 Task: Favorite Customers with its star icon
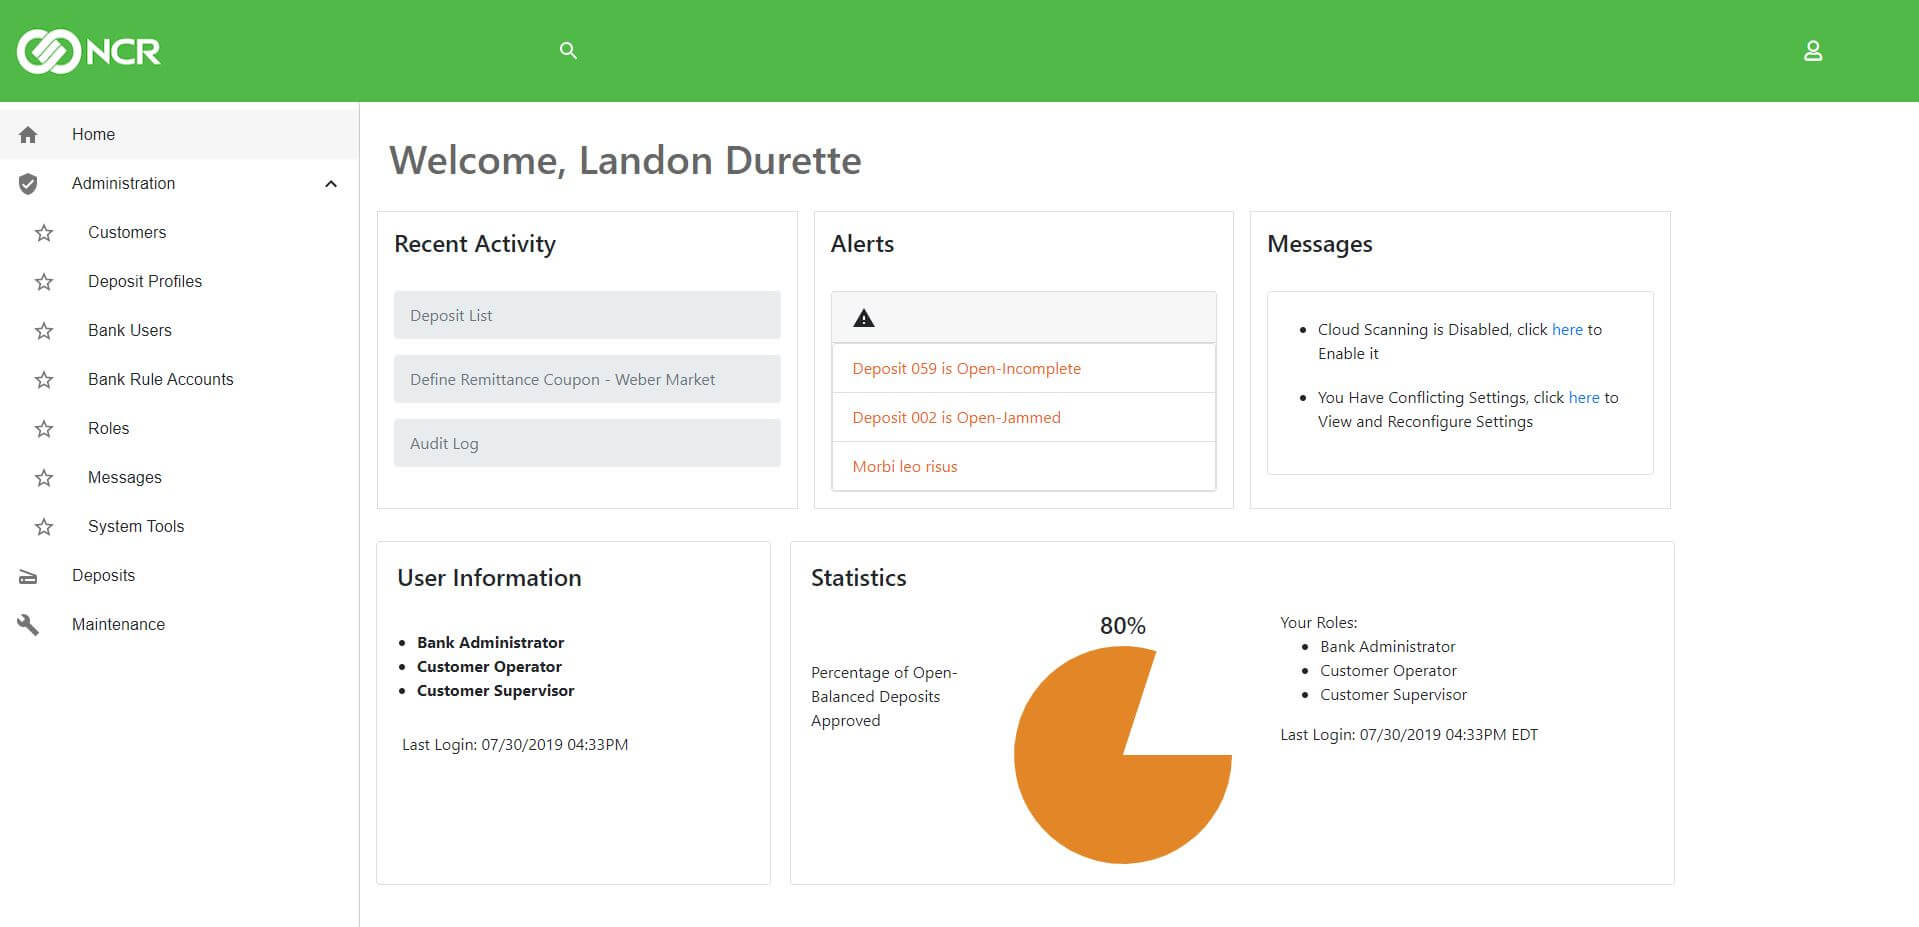pos(44,233)
